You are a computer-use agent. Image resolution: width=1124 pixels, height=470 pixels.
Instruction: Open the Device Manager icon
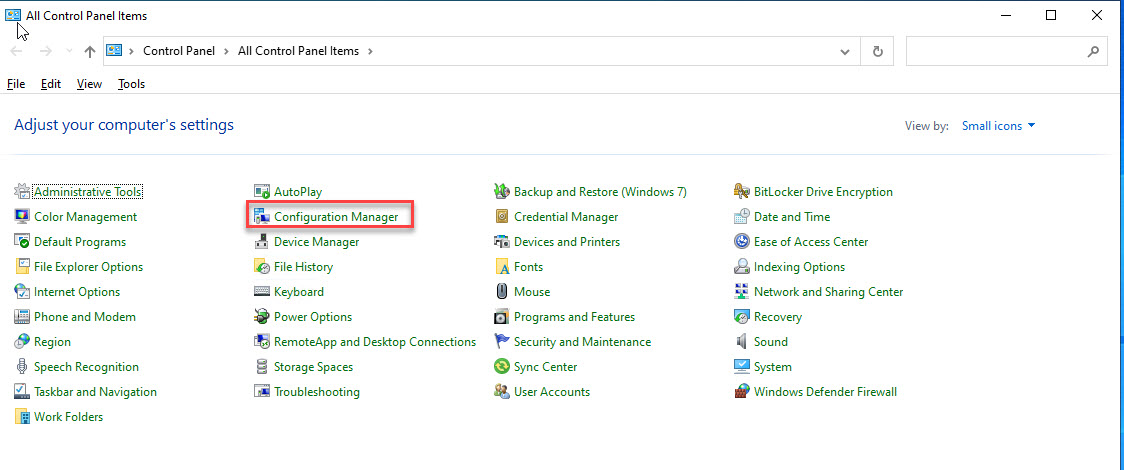click(x=262, y=242)
